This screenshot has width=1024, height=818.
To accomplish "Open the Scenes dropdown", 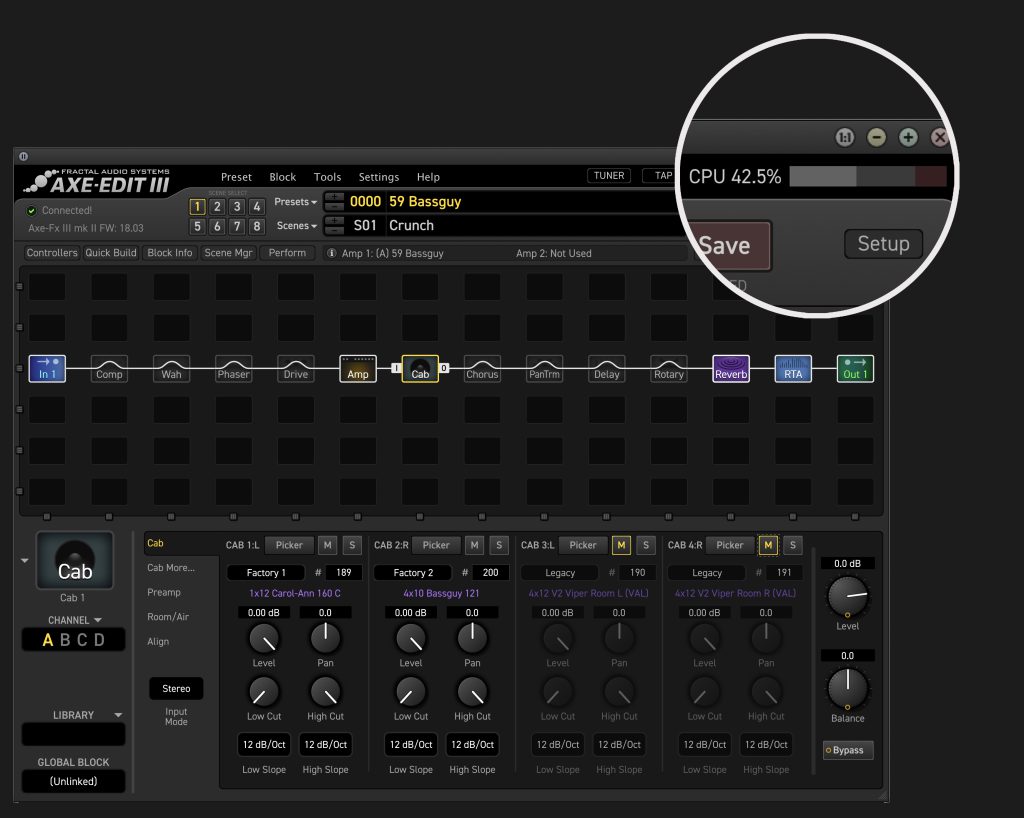I will tap(295, 226).
